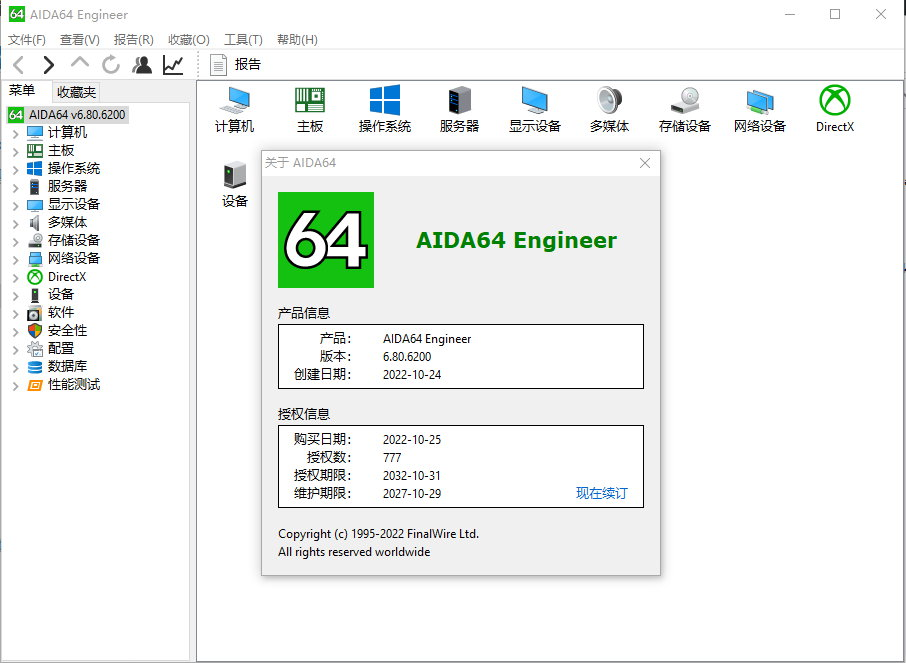Refresh using the circular arrow toolbar icon
The width and height of the screenshot is (906, 663).
click(111, 65)
